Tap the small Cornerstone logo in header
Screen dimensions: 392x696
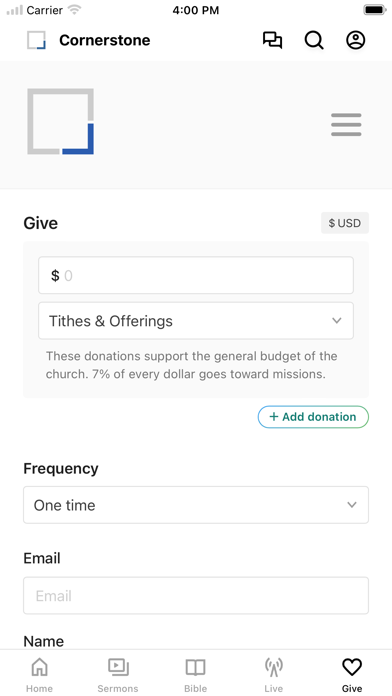[x=36, y=40]
